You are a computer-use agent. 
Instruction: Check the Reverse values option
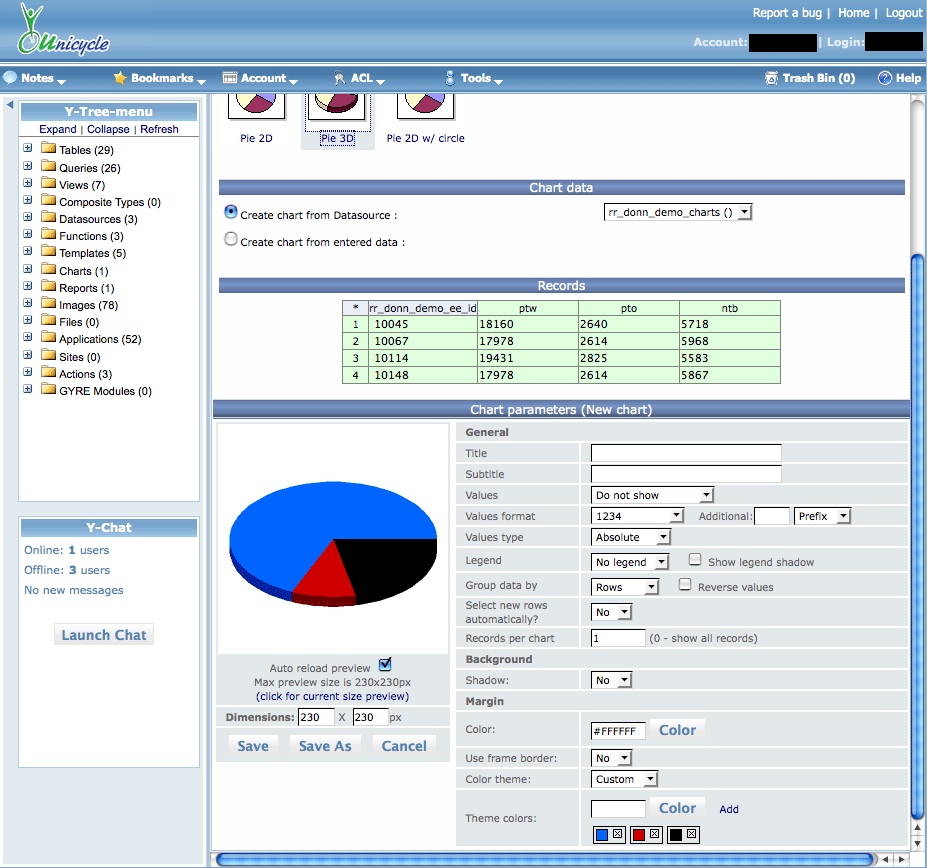(x=685, y=585)
